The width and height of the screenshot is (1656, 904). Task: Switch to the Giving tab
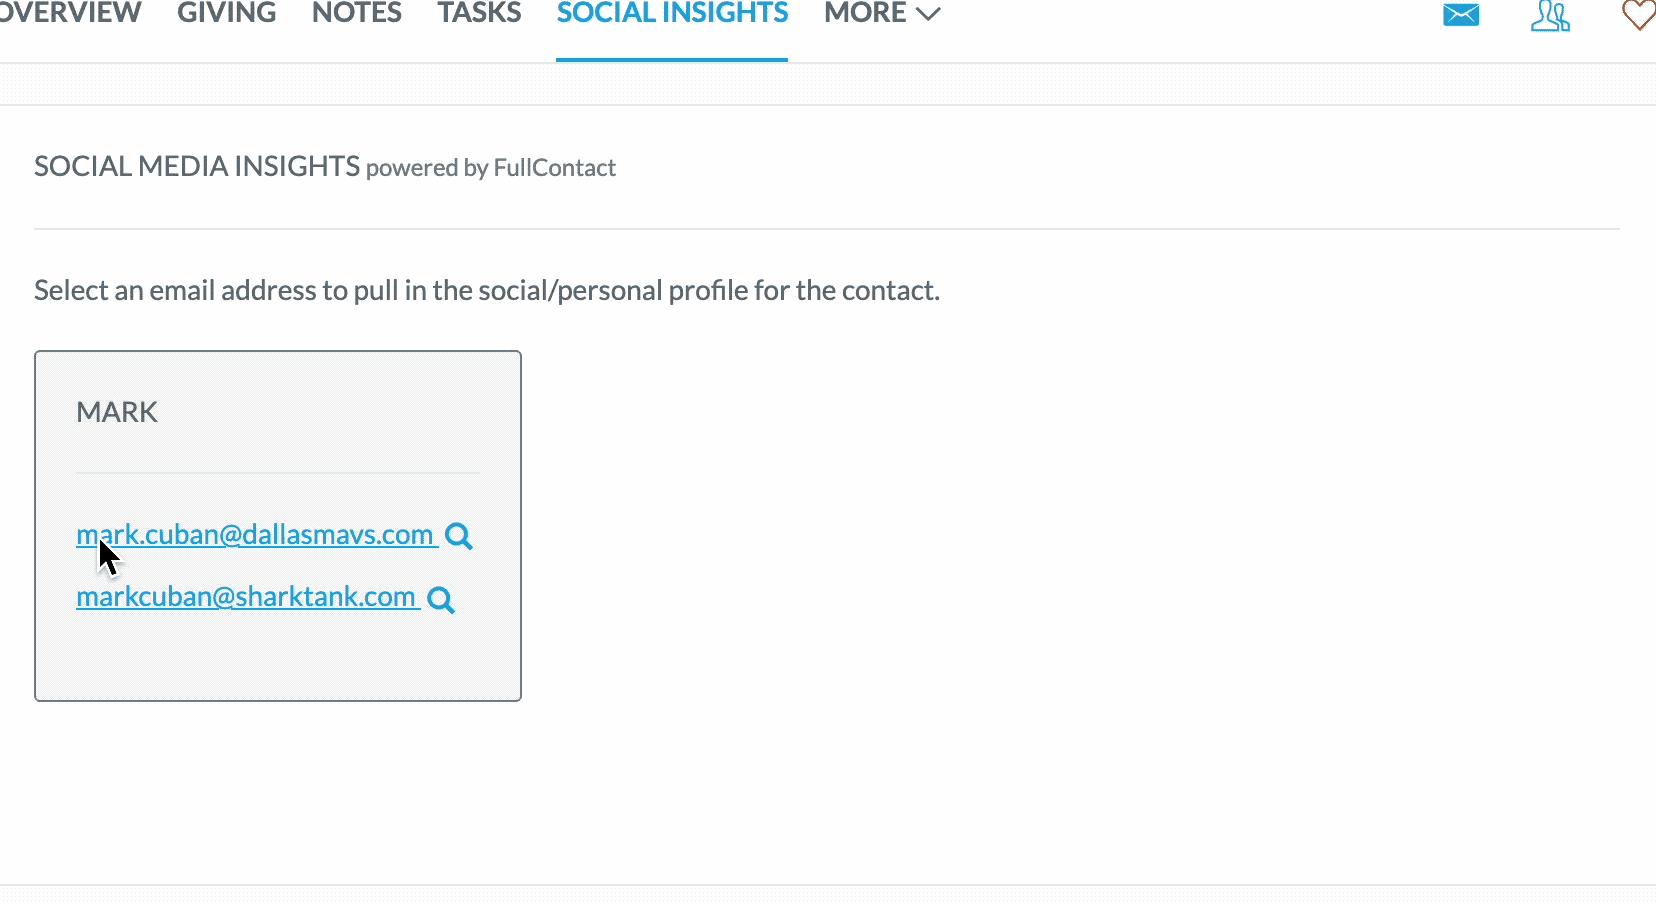tap(226, 13)
